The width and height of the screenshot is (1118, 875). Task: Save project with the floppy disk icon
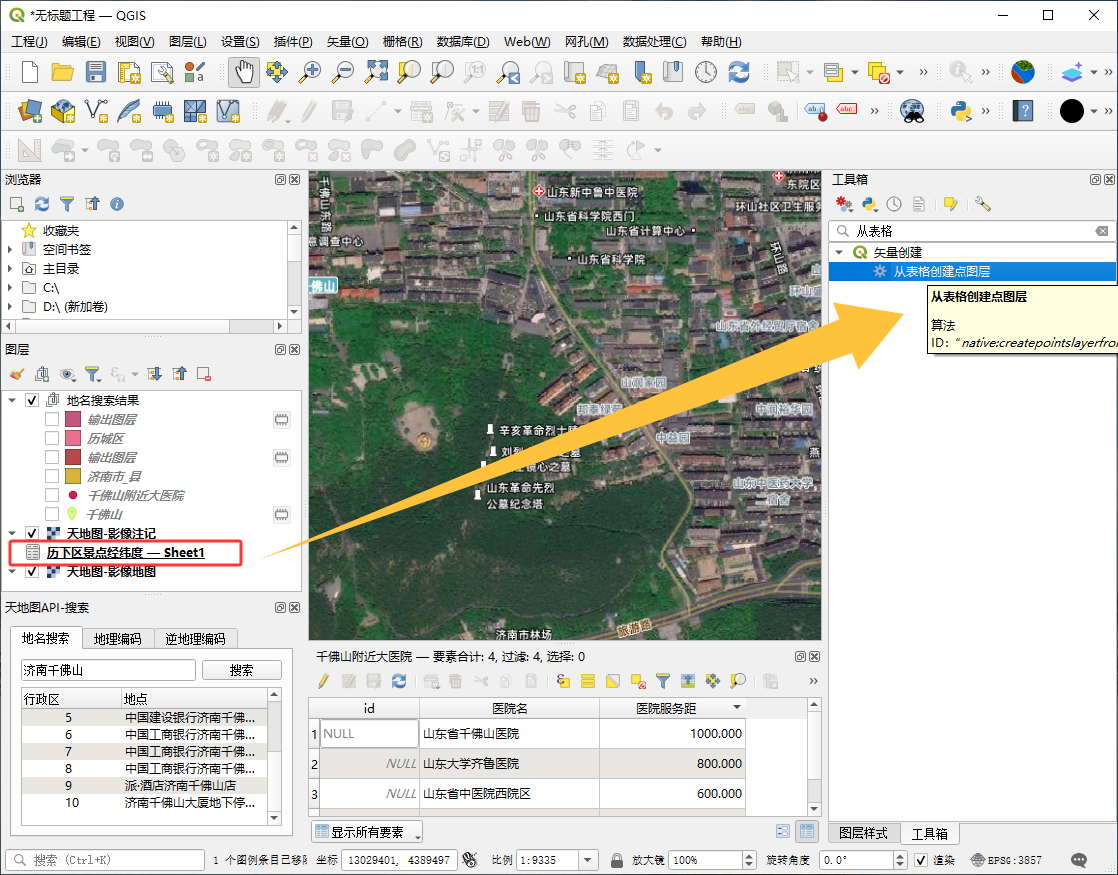pyautogui.click(x=96, y=72)
